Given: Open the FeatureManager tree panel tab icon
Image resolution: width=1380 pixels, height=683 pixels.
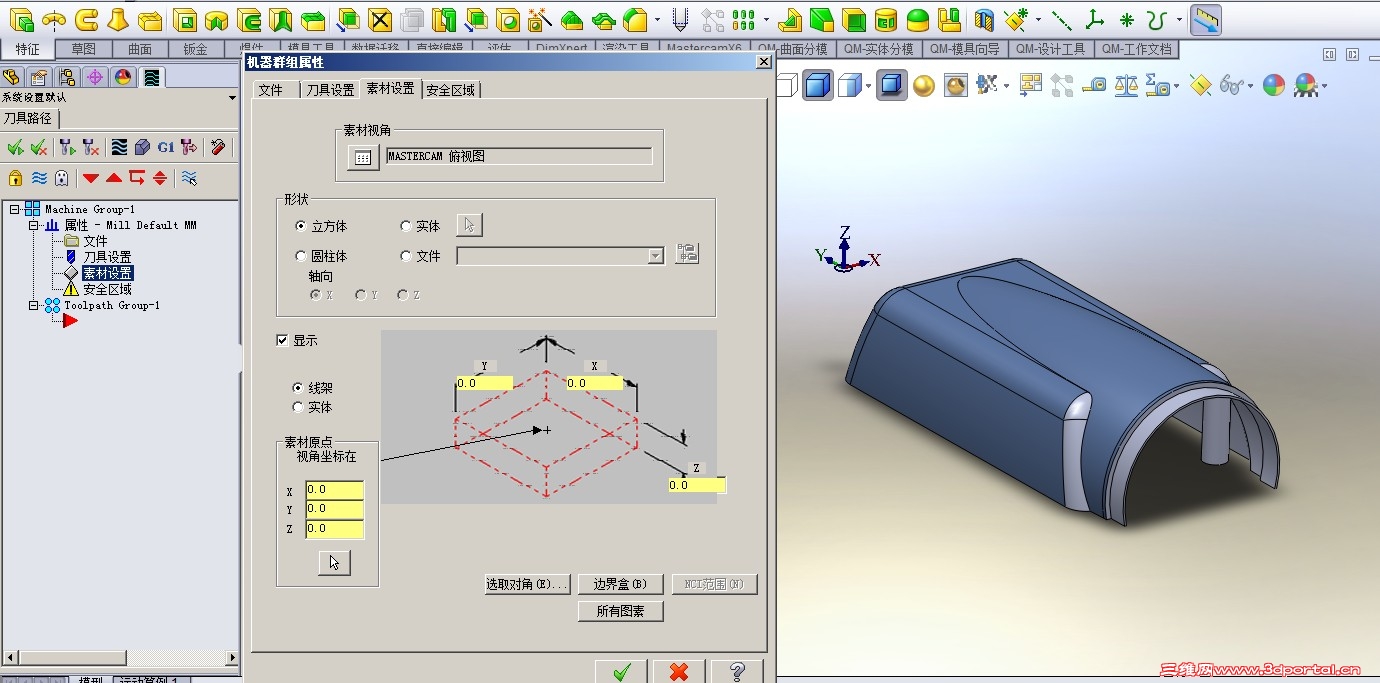Looking at the screenshot, I should [x=12, y=77].
